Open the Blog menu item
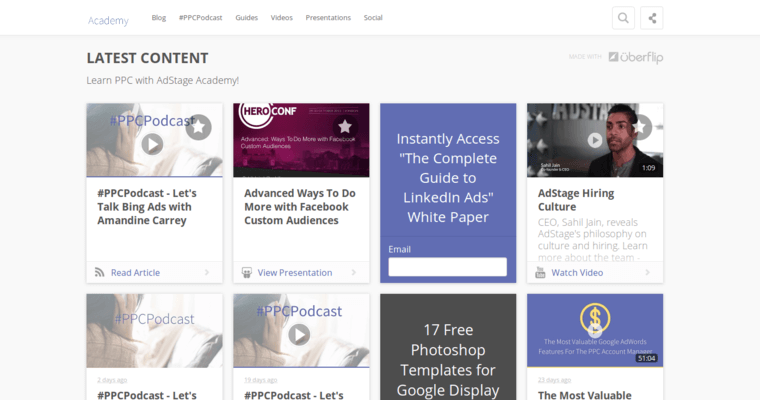The image size is (760, 400). (x=159, y=18)
